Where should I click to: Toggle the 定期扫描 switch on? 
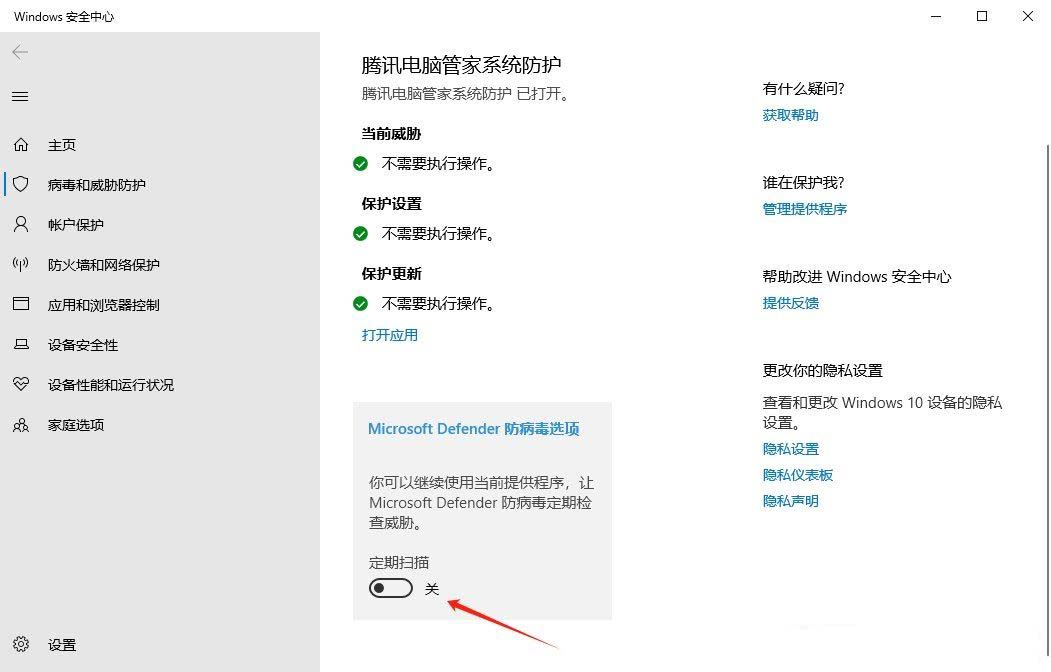tap(391, 588)
